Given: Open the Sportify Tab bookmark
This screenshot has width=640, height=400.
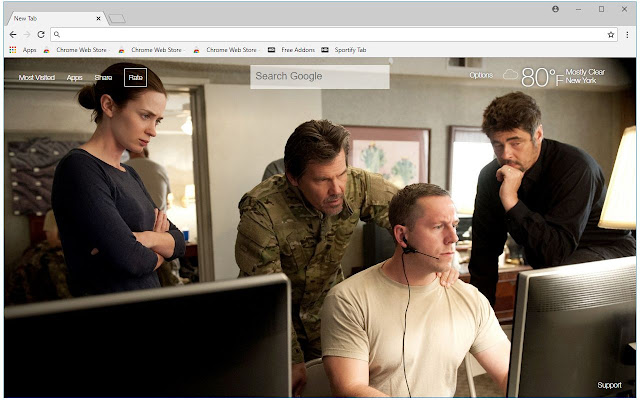Looking at the screenshot, I should pos(344,50).
